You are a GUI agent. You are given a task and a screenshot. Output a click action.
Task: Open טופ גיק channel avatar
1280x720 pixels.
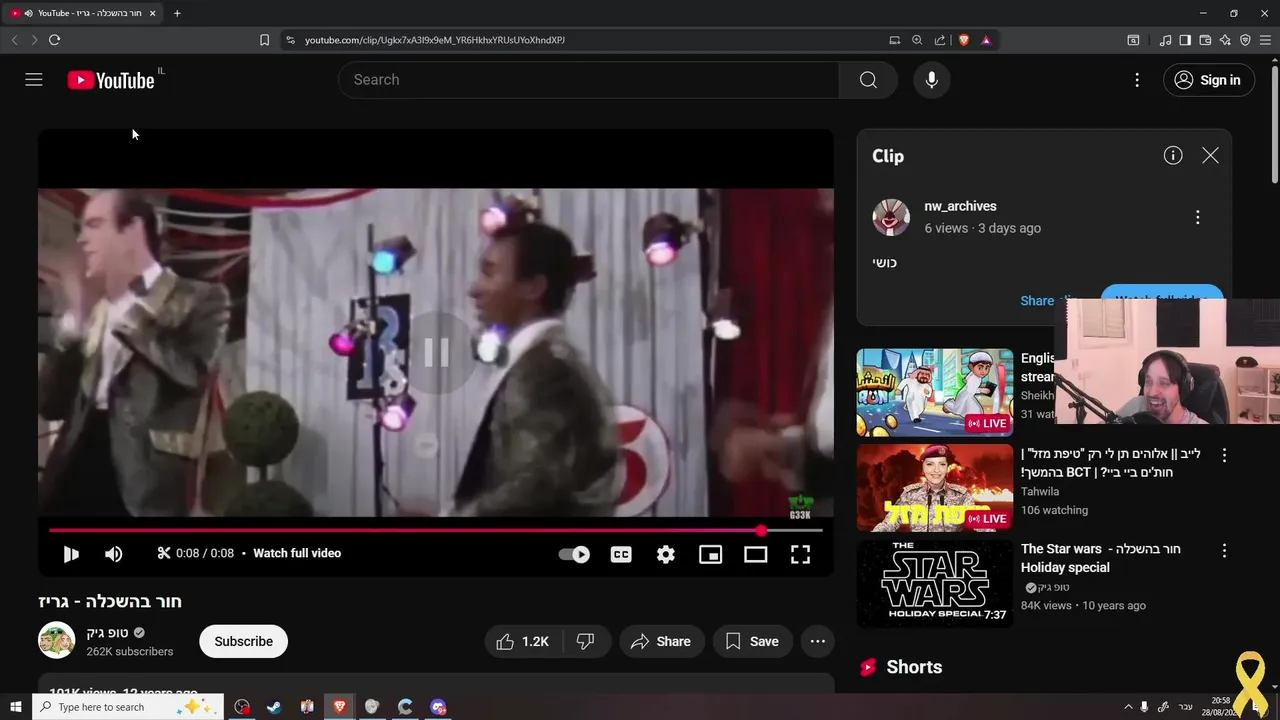coord(57,640)
